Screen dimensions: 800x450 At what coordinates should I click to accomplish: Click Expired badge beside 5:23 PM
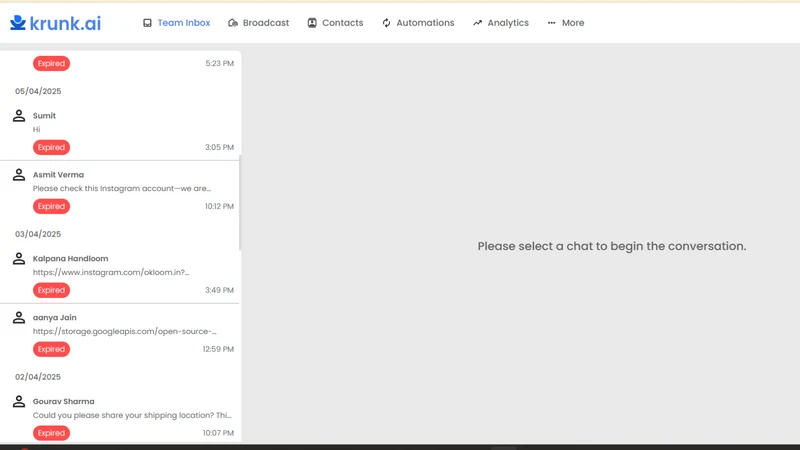pos(52,63)
